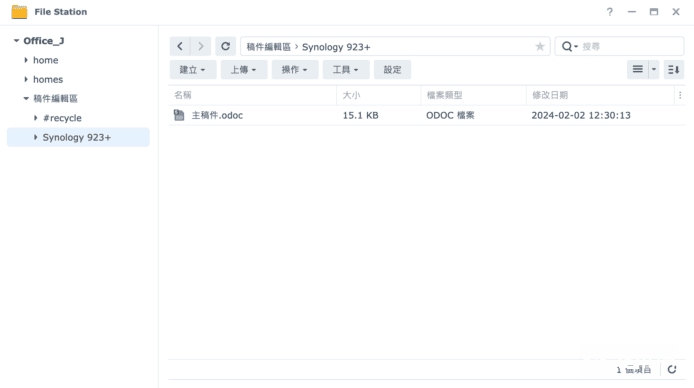This screenshot has width=694, height=388.
Task: Add folder to favorites with the star icon
Action: click(x=540, y=46)
